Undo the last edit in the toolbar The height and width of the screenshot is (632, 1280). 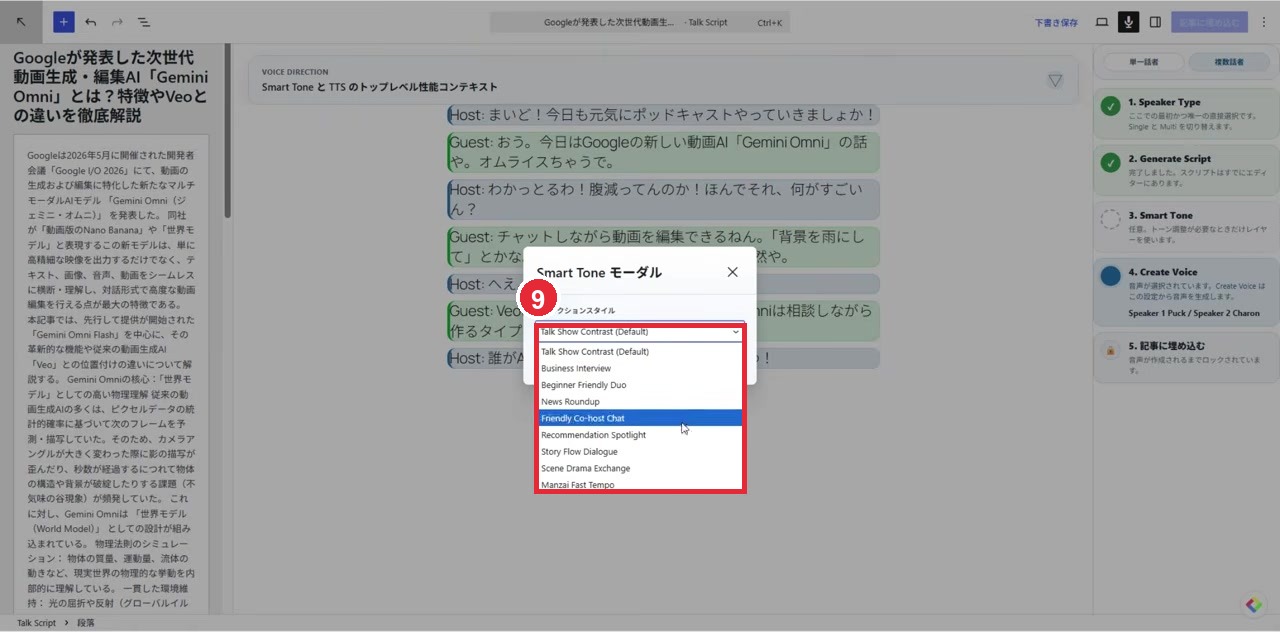pyautogui.click(x=91, y=22)
